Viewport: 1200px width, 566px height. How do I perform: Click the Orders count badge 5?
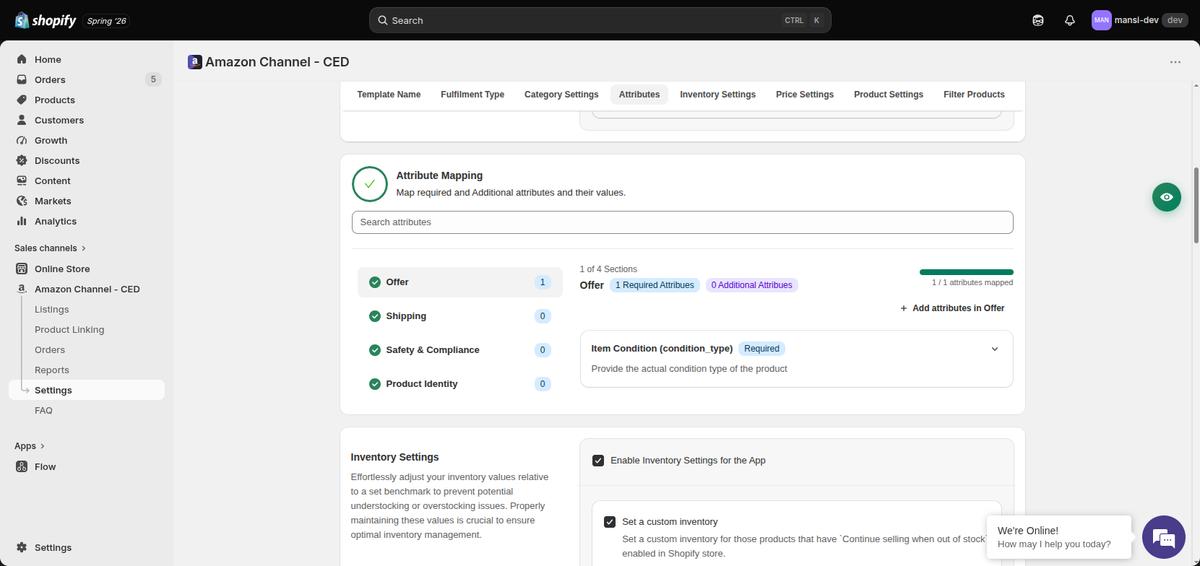click(x=153, y=80)
